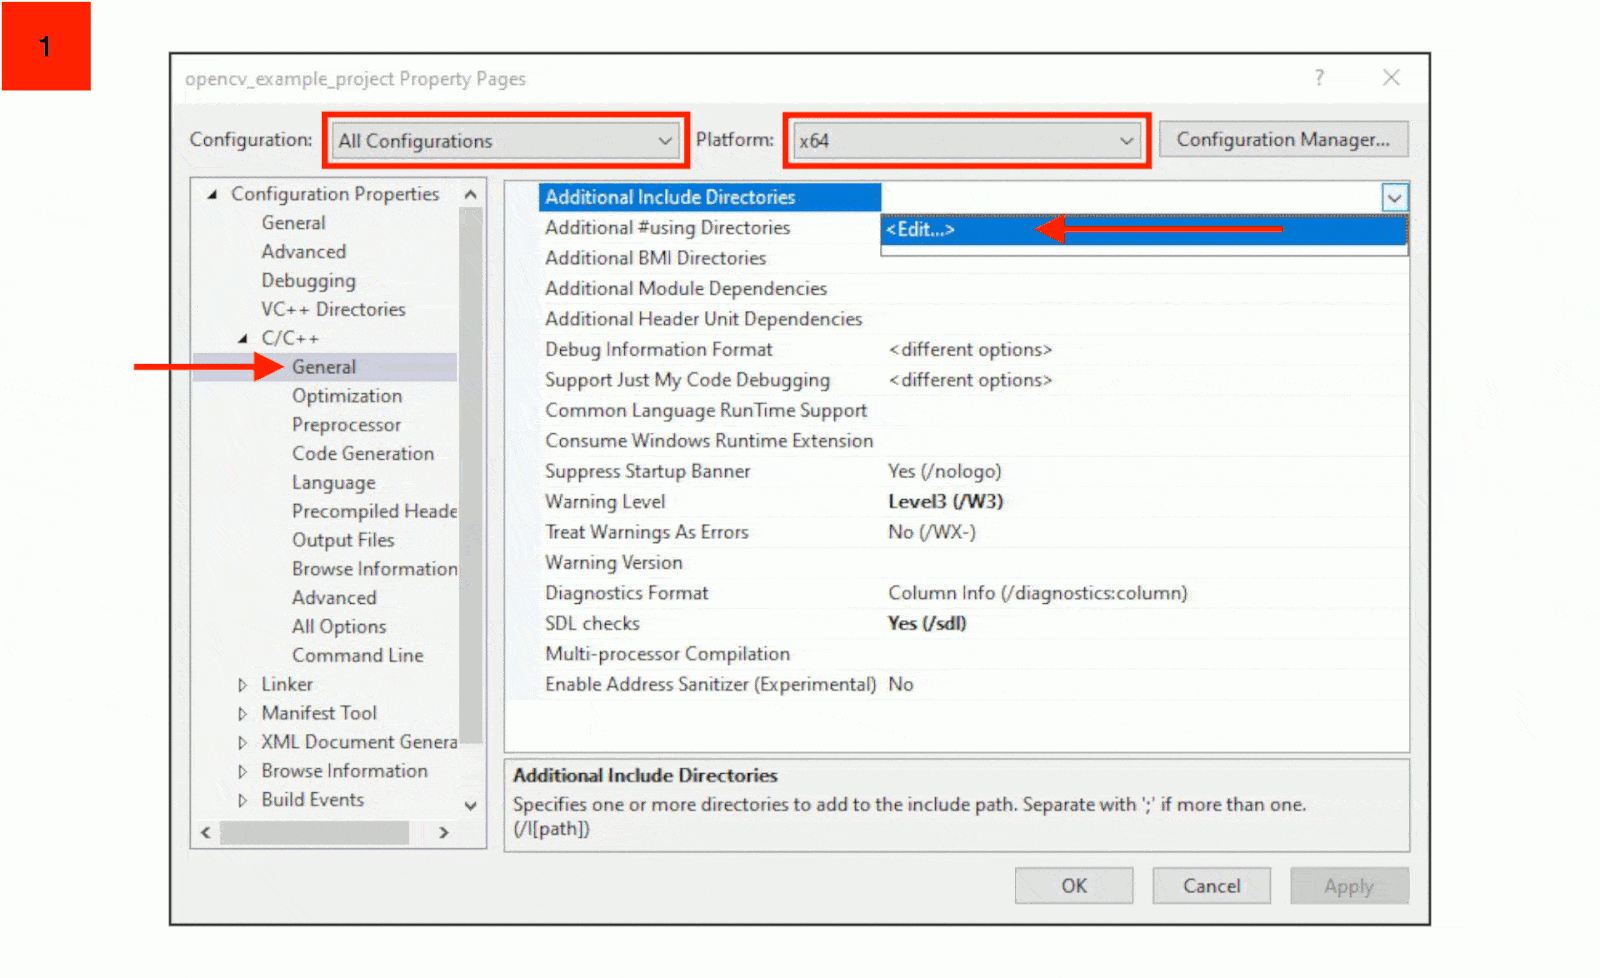Click the Column Info (/diagnostics:column) value
The image size is (1600, 978).
coord(1037,594)
